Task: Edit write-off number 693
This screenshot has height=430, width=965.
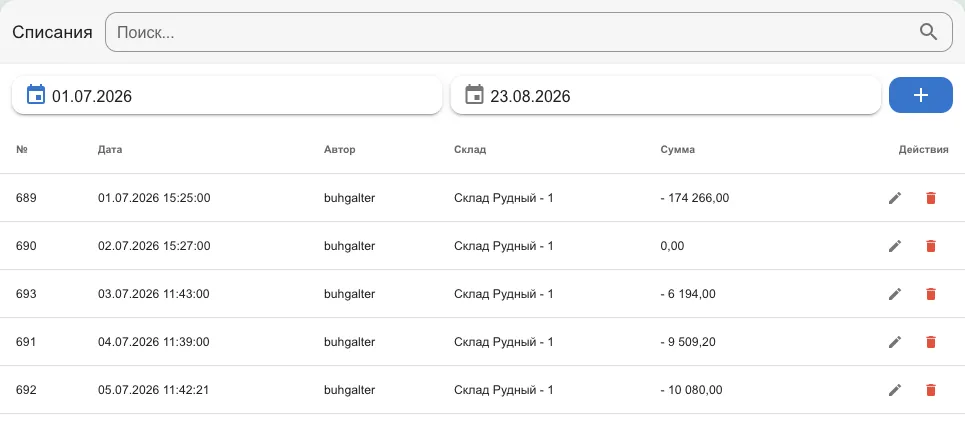Action: tap(895, 294)
